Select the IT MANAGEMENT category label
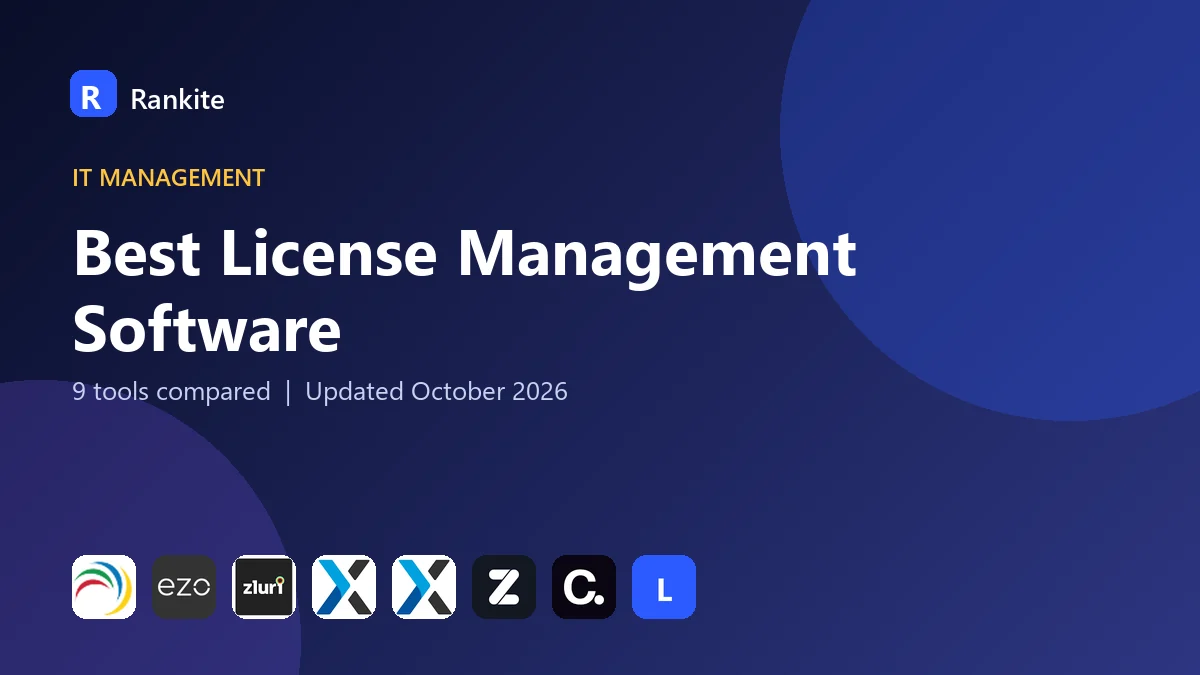This screenshot has height=675, width=1200. [169, 178]
